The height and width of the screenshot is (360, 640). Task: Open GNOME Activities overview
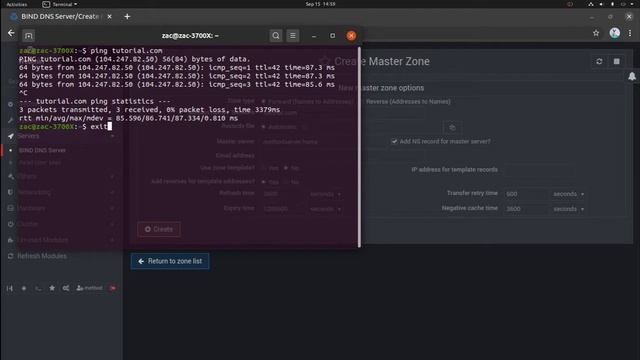16,4
